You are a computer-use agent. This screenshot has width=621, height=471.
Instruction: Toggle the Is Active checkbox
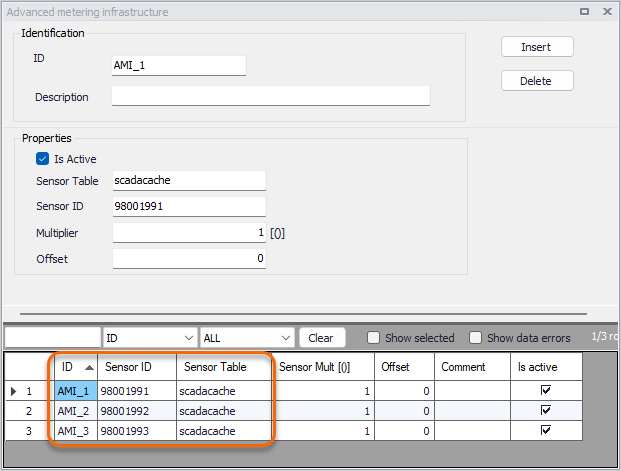pos(42,159)
